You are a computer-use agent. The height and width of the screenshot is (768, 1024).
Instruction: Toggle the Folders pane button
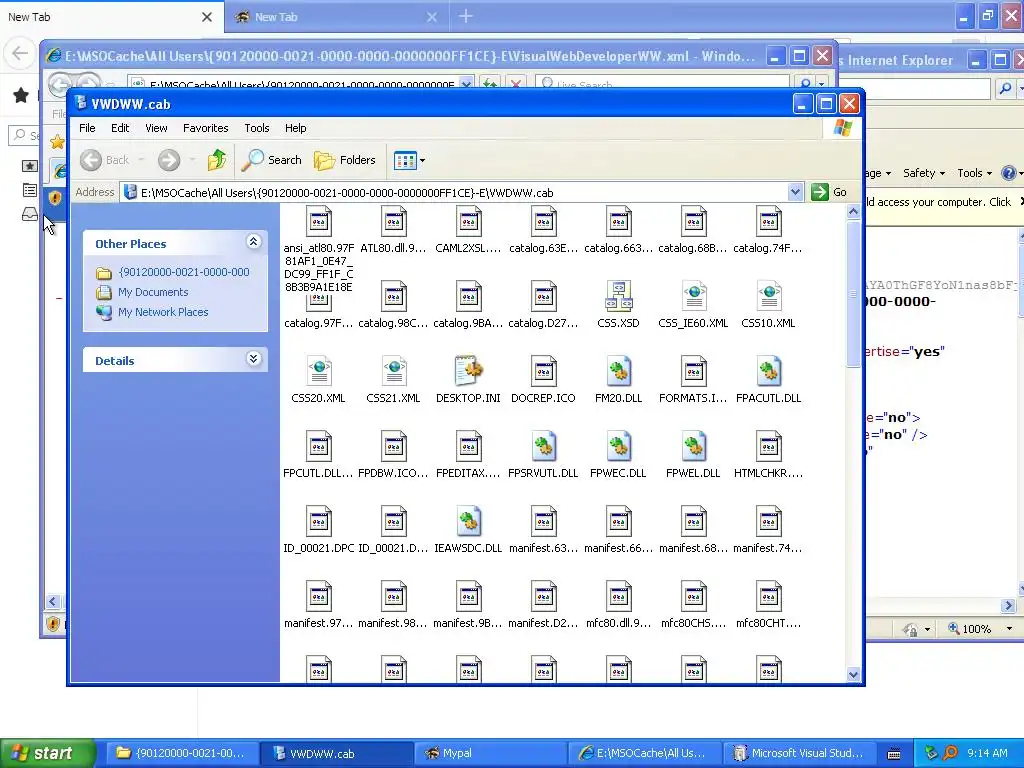(x=345, y=160)
